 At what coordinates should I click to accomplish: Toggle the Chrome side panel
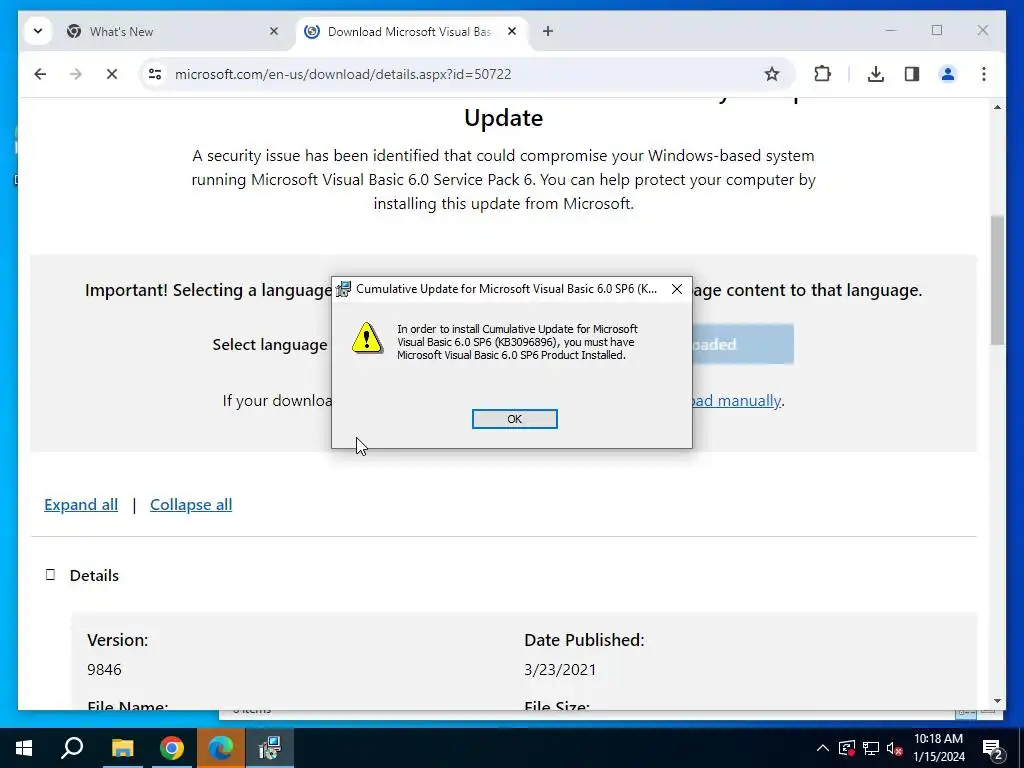click(912, 74)
